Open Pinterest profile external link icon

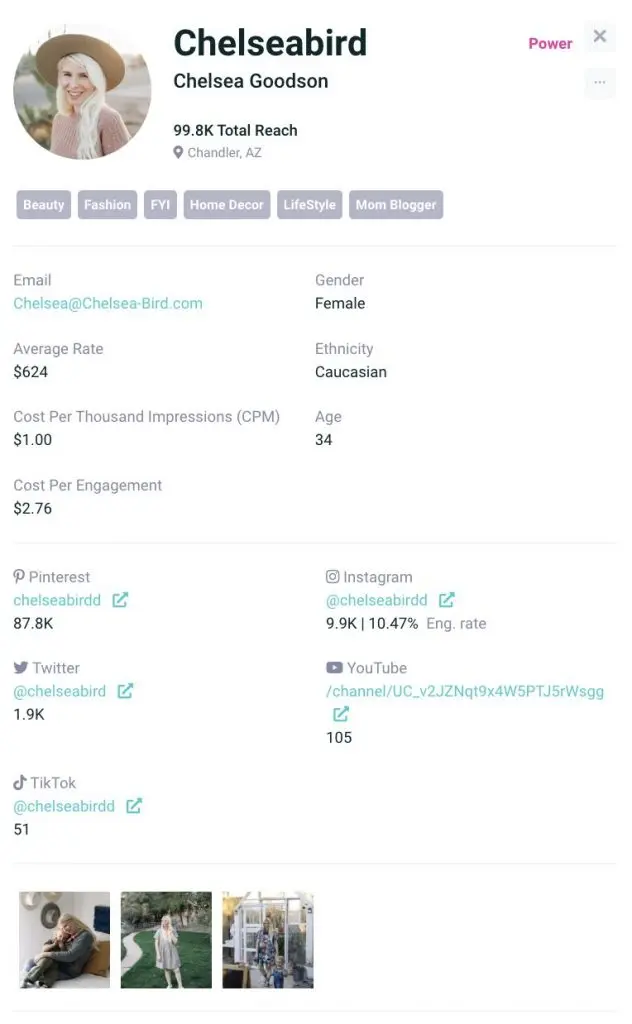coord(120,601)
